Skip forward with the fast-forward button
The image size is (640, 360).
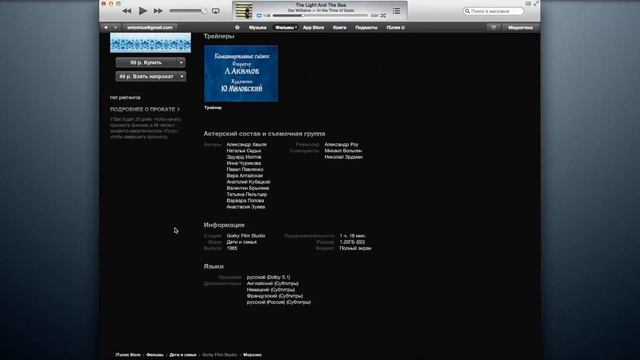[158, 11]
